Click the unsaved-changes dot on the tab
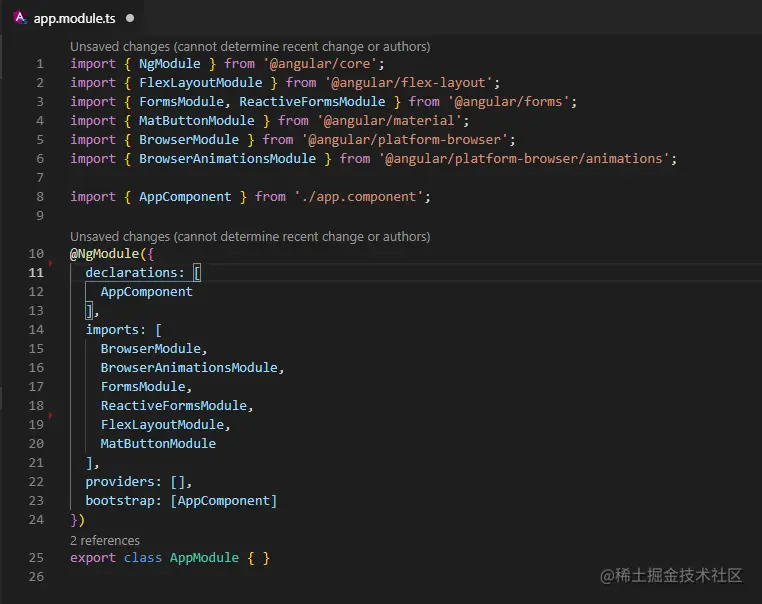The width and height of the screenshot is (762, 604). click(130, 18)
